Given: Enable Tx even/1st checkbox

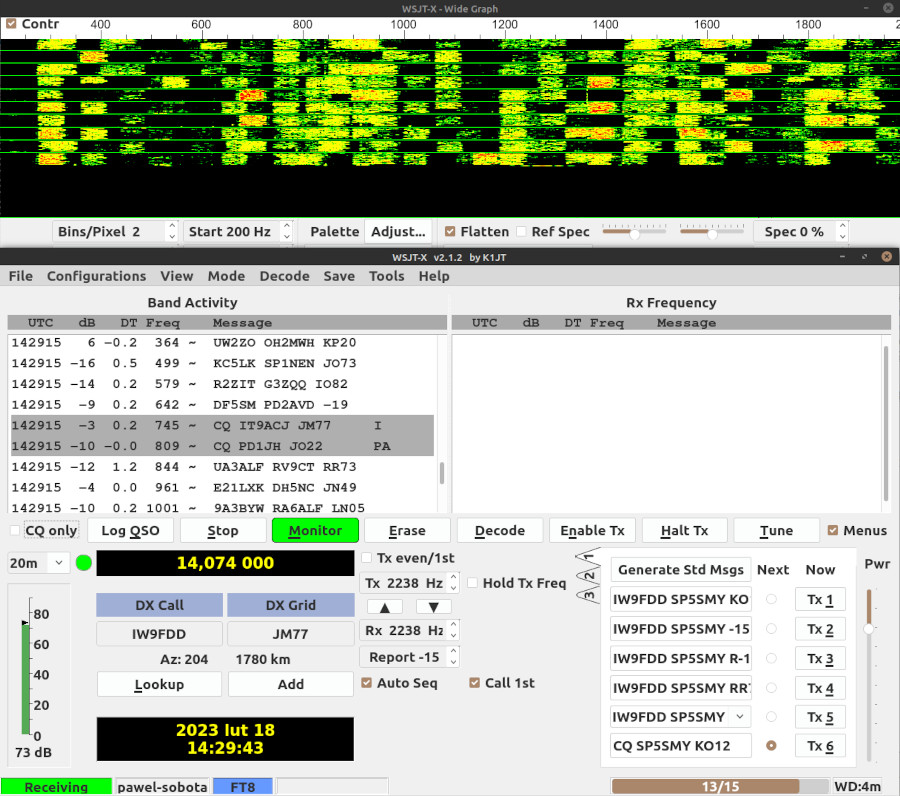Looking at the screenshot, I should click(367, 558).
